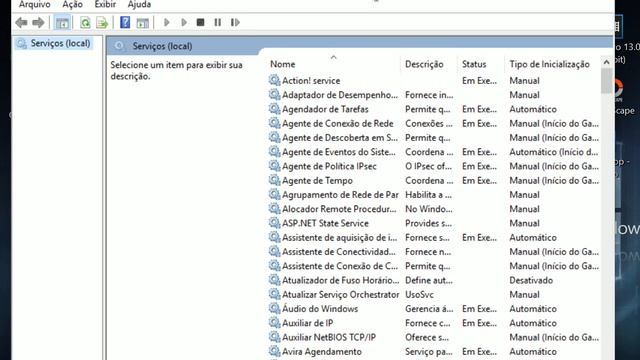Click the Forward arrow toolbar icon
Image resolution: width=640 pixels, height=360 pixels.
coord(38,22)
